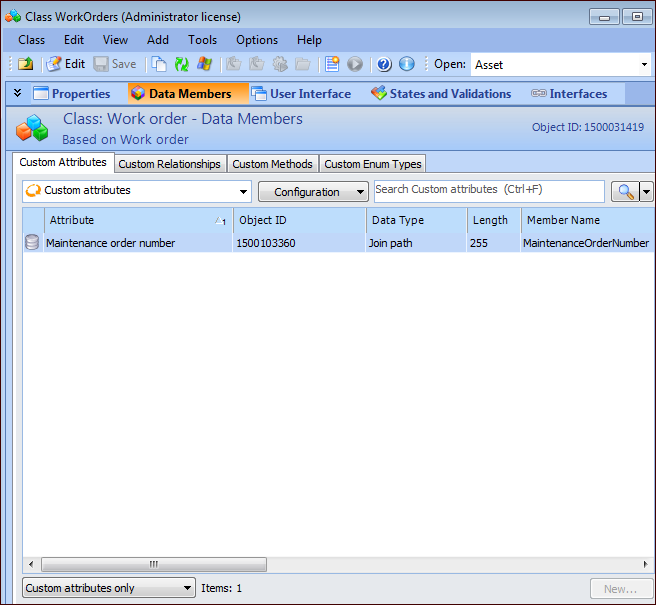Open the Asset dropdown next to Open

(644, 64)
